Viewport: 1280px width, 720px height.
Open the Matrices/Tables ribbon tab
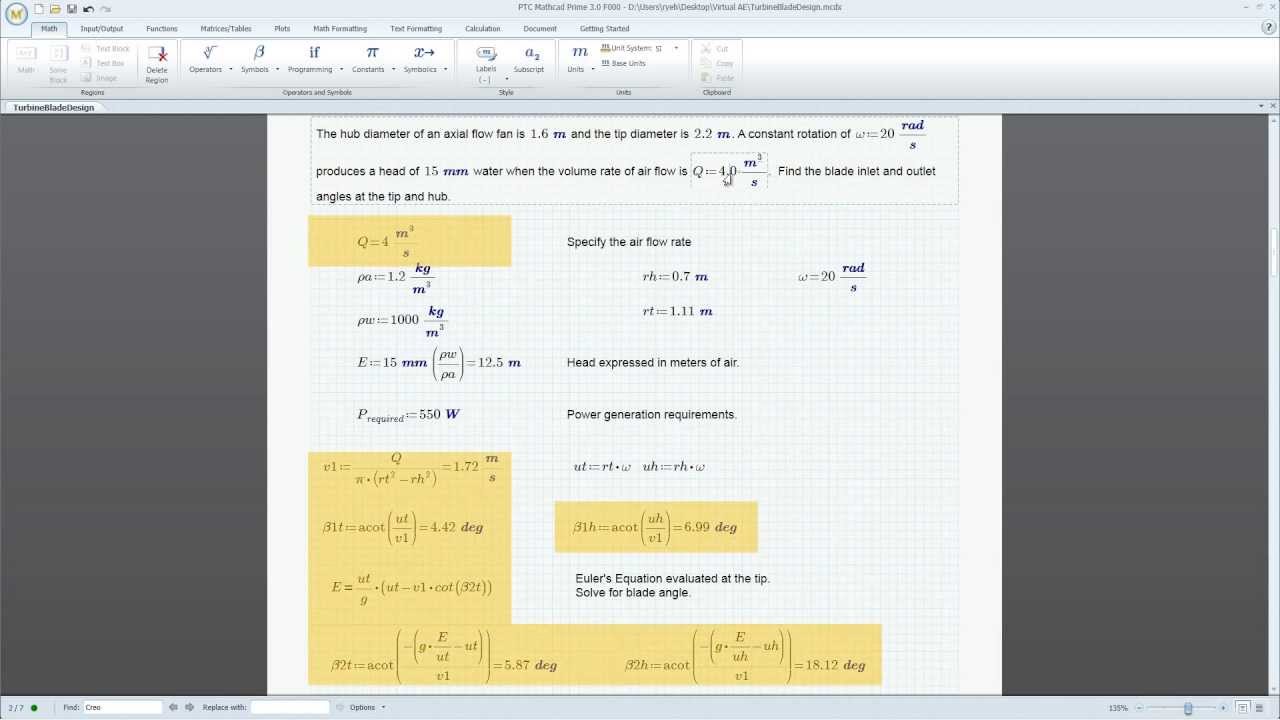tap(226, 28)
